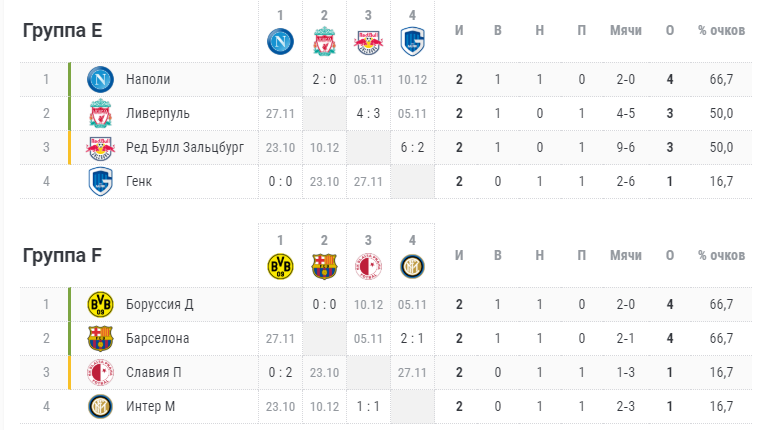
Task: Open the Barcelona–Inter 2 : 1 result
Action: 412,338
